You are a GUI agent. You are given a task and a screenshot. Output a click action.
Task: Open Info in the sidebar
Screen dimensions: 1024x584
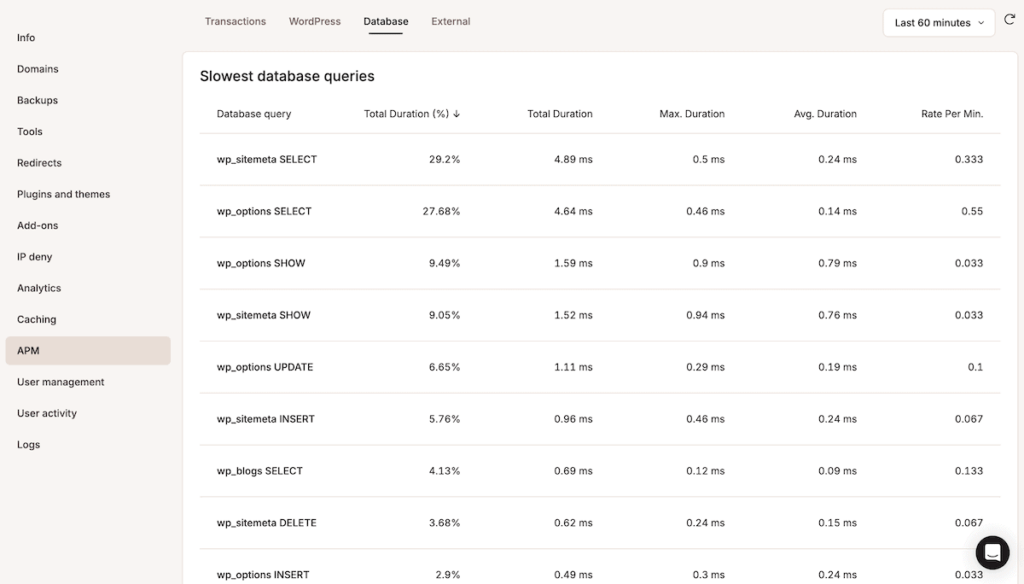pos(25,37)
